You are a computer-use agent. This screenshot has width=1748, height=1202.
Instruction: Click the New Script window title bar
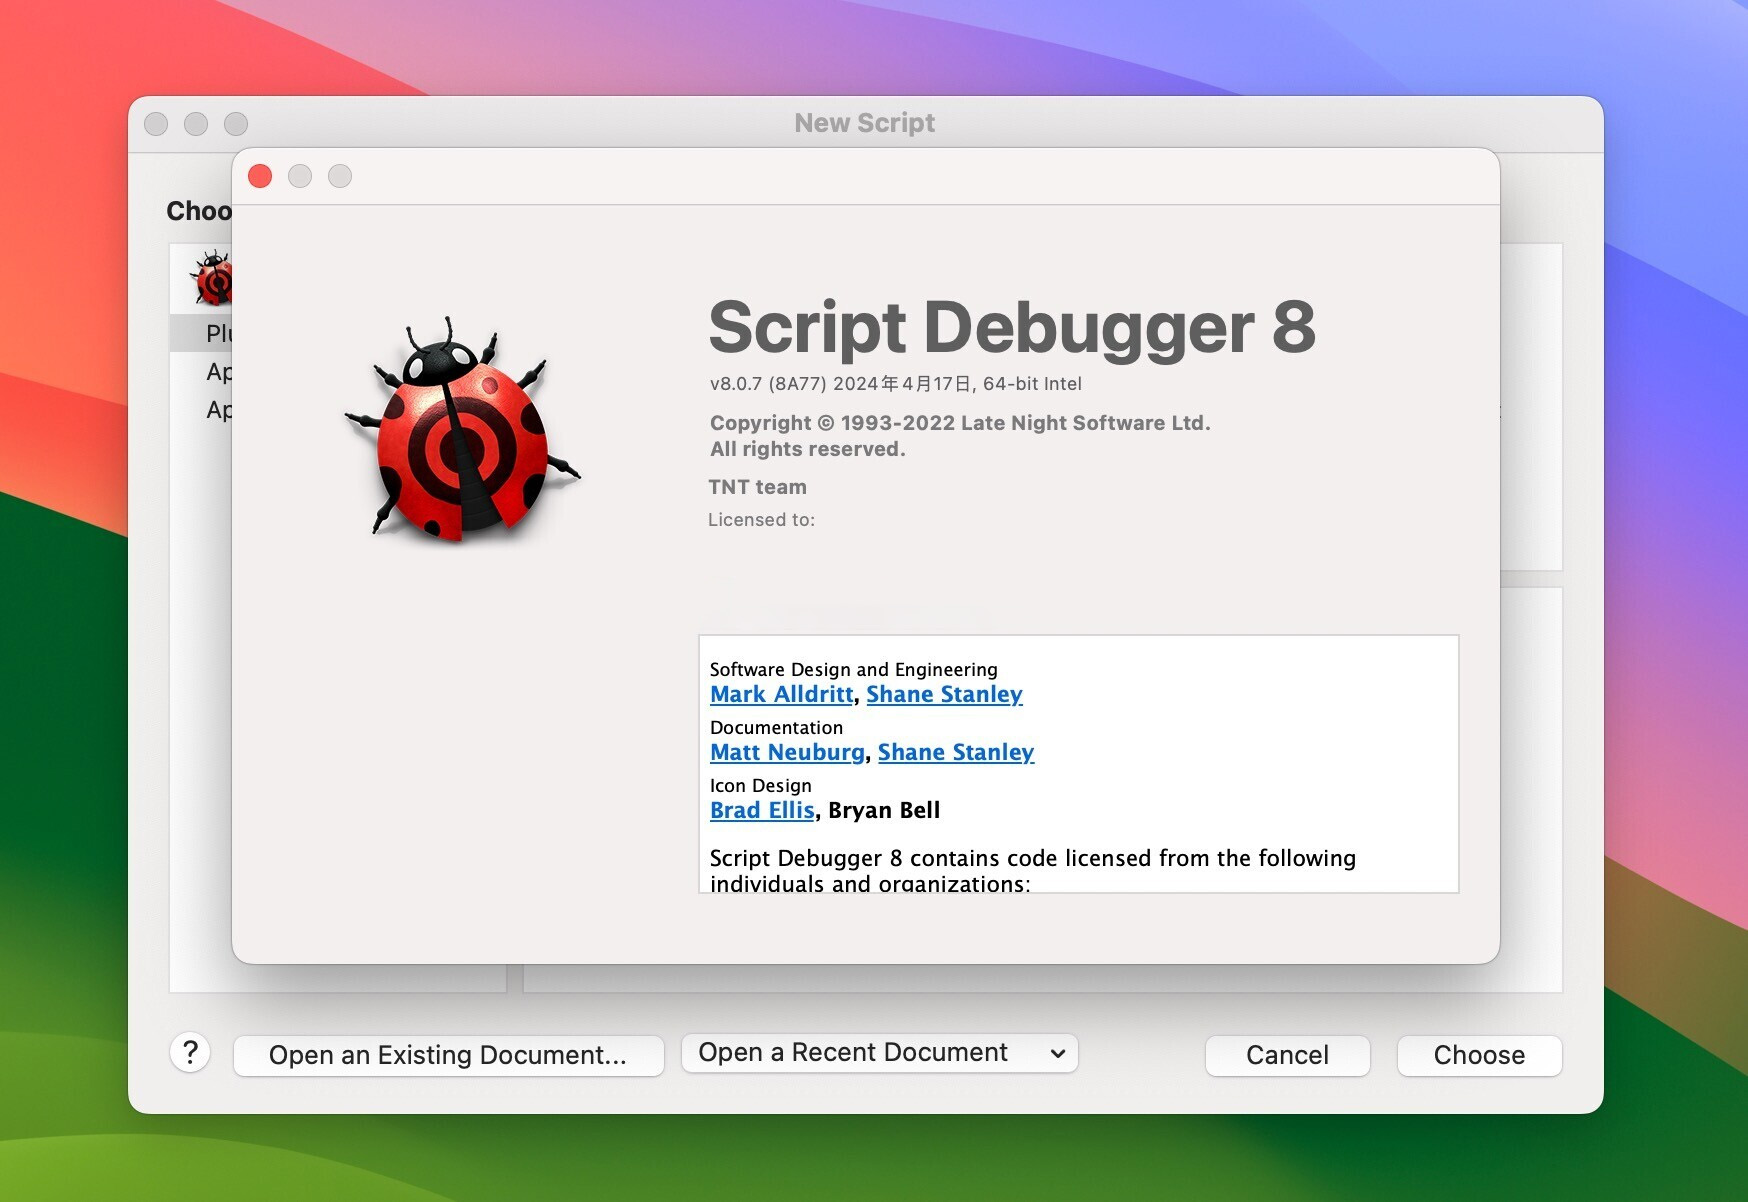[864, 122]
